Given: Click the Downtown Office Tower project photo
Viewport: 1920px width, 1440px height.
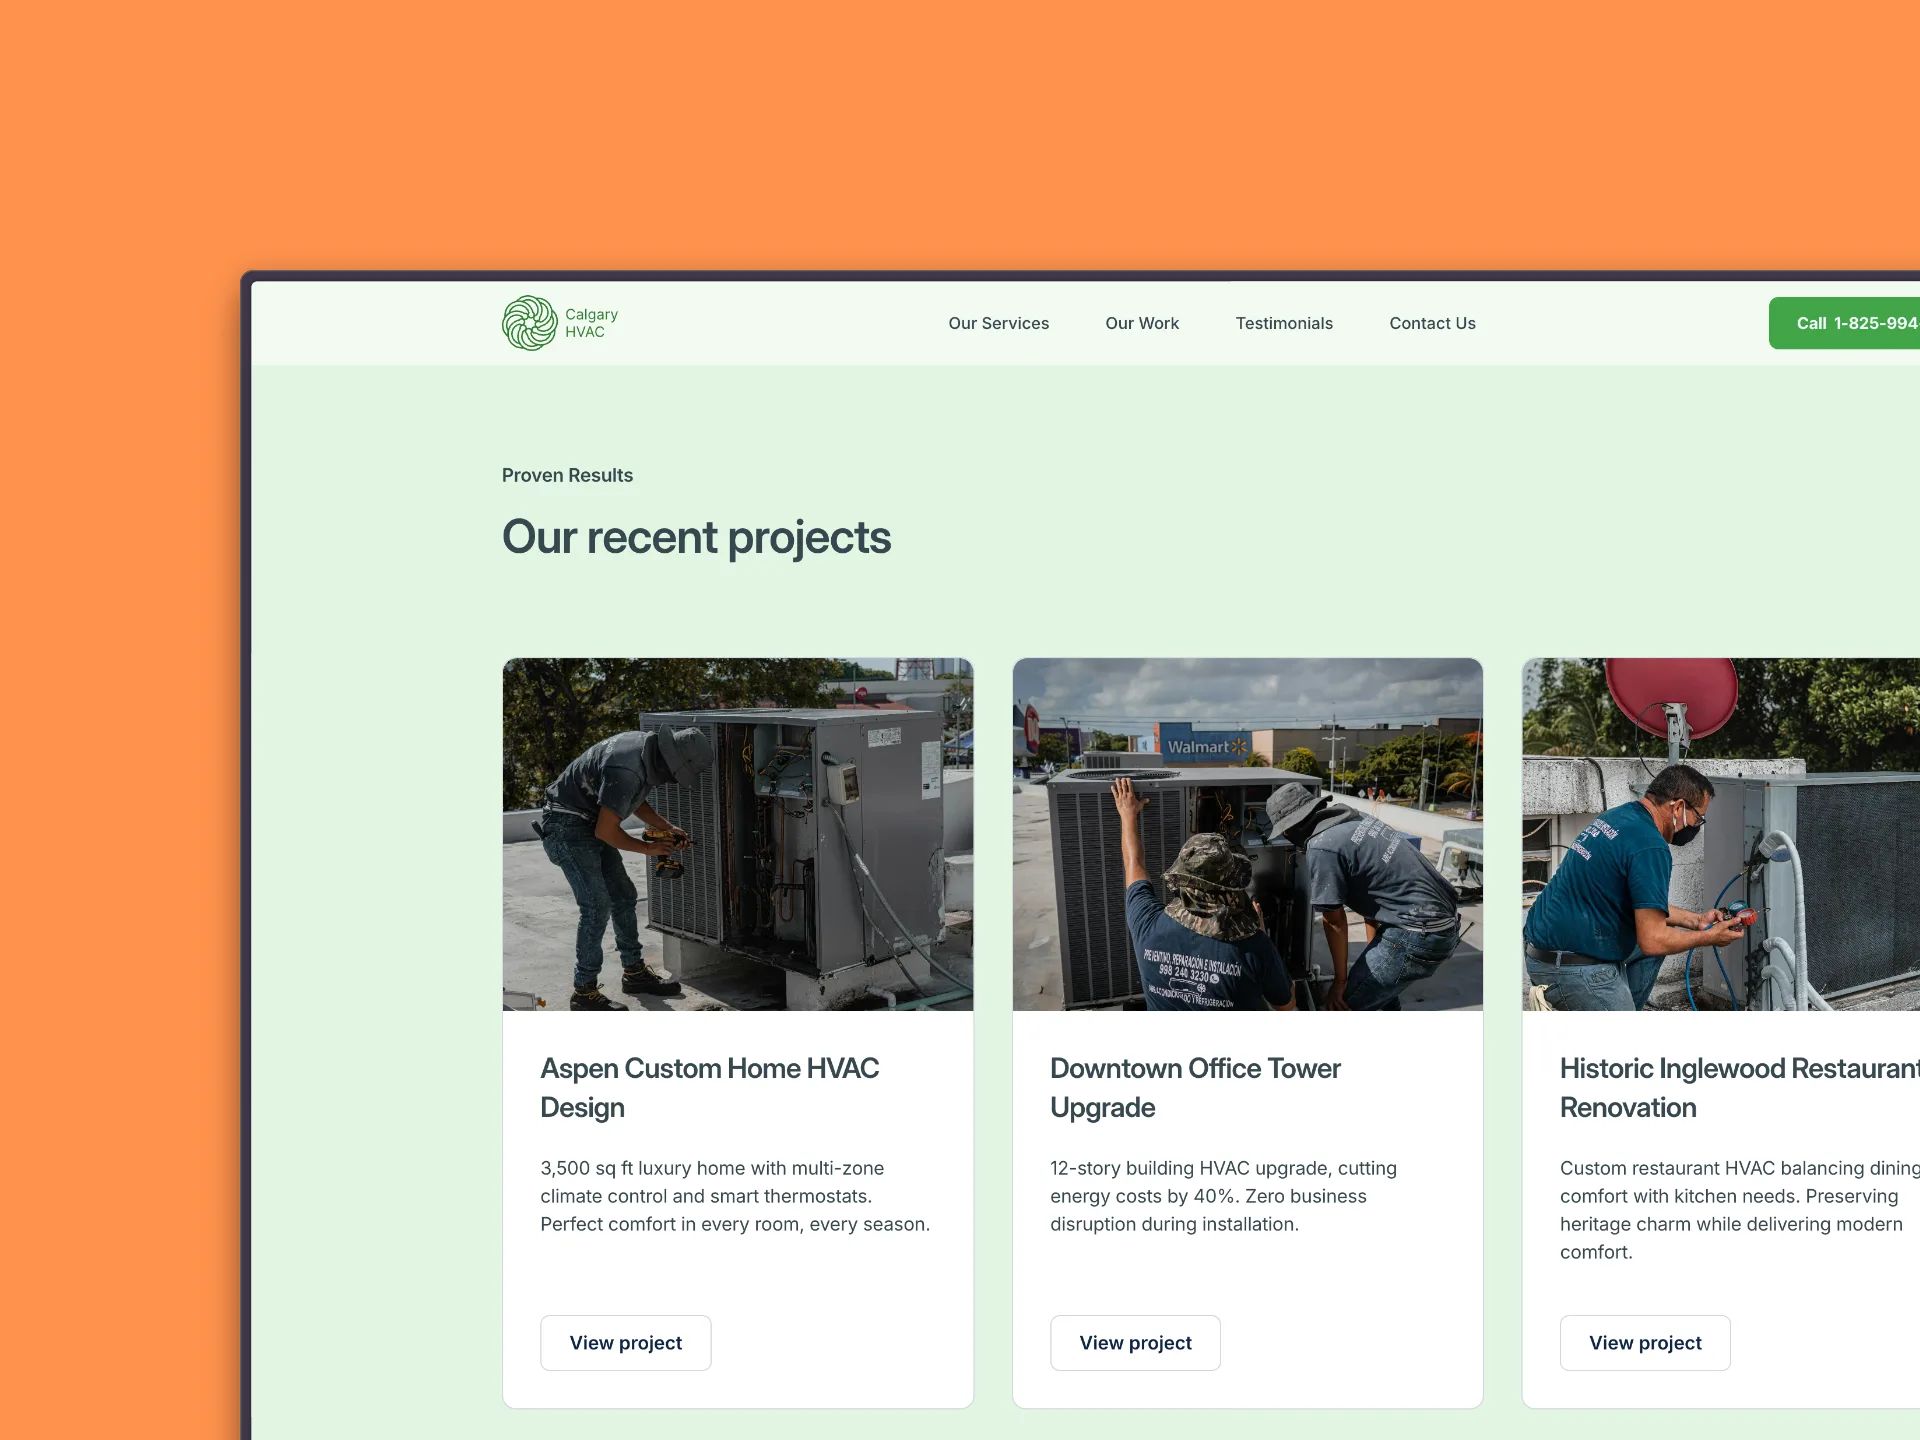Looking at the screenshot, I should 1247,835.
